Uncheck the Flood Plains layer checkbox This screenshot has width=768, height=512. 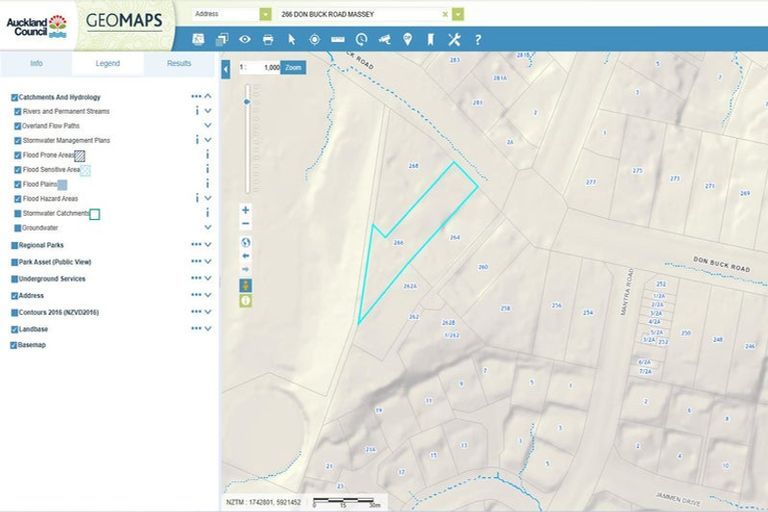click(x=18, y=185)
